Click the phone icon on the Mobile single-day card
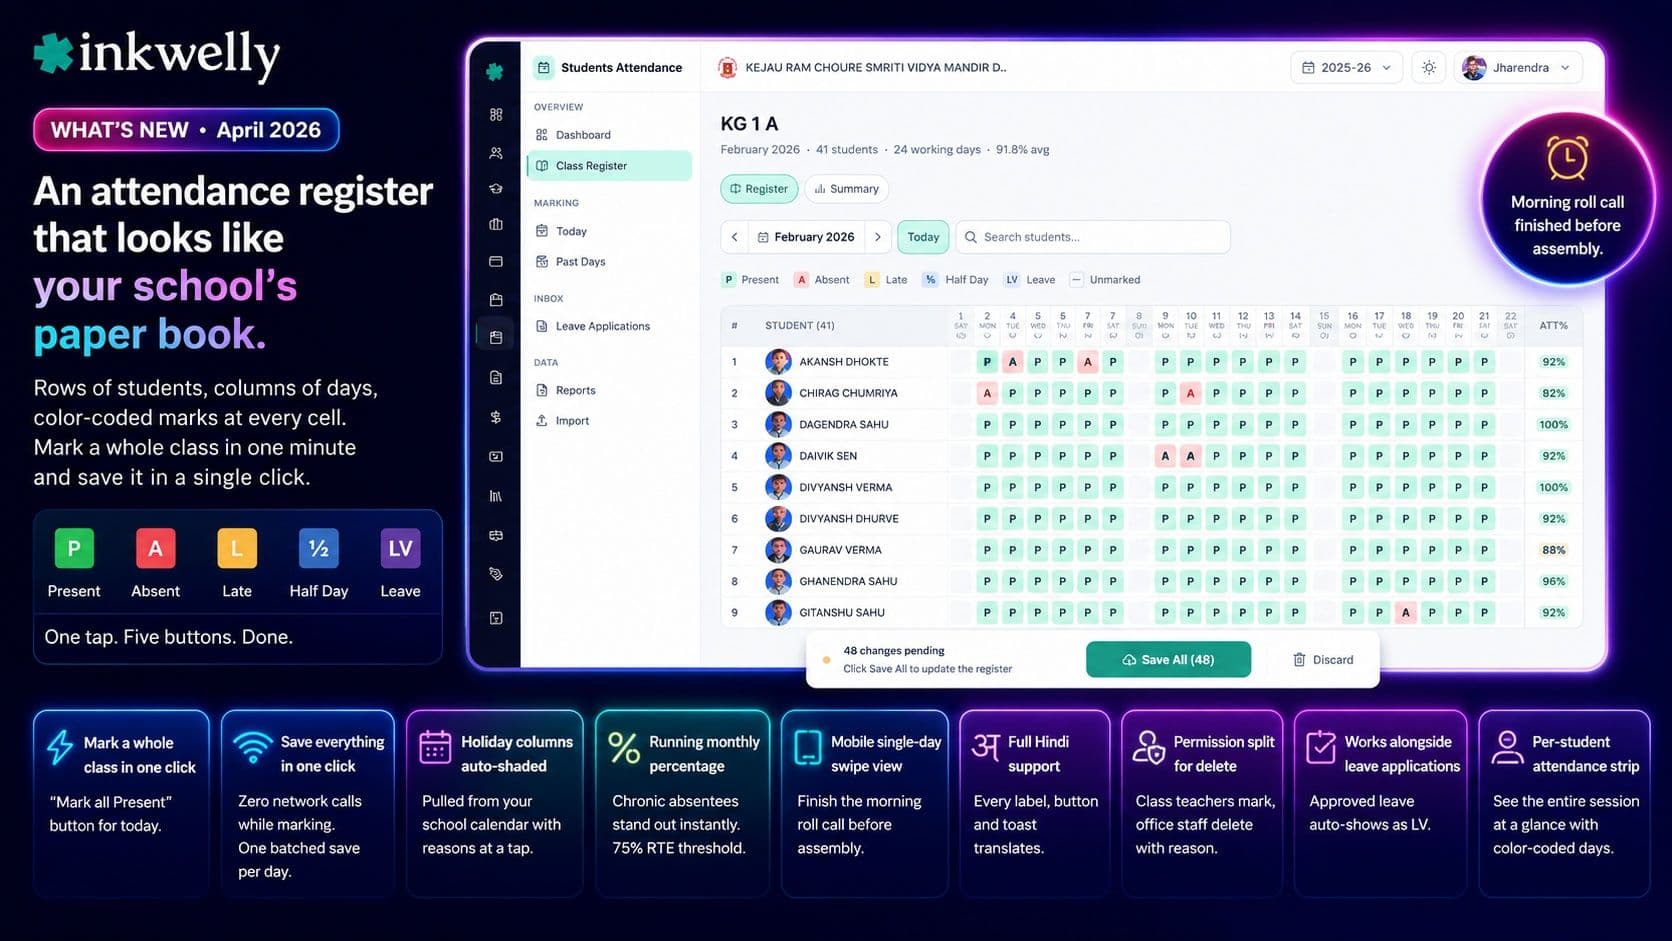1672x941 pixels. [x=808, y=747]
